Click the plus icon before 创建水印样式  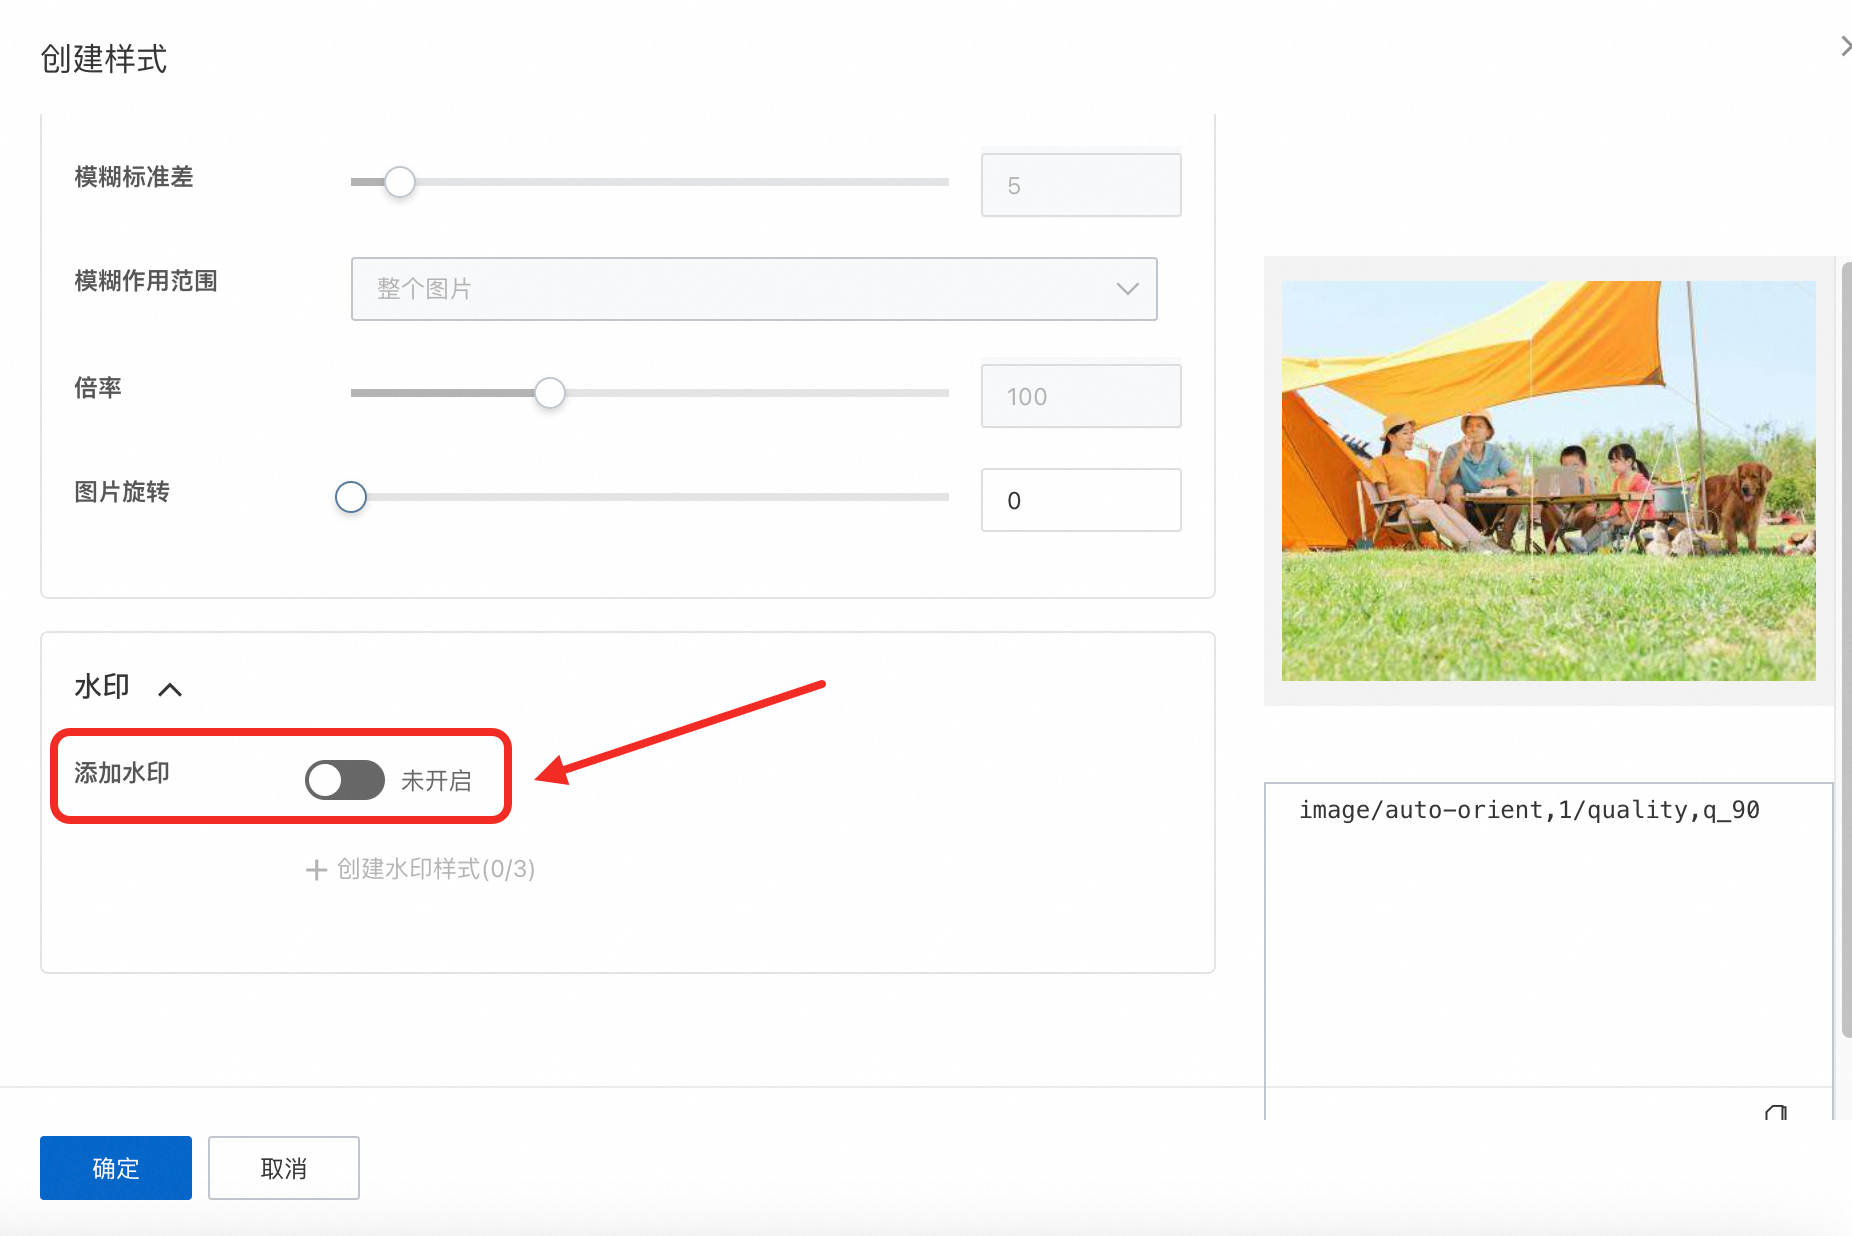click(316, 870)
